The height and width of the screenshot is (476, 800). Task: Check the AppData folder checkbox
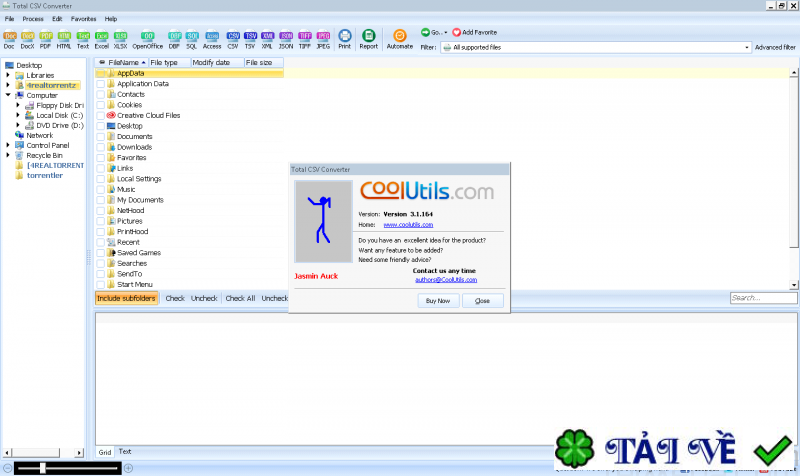coord(101,73)
